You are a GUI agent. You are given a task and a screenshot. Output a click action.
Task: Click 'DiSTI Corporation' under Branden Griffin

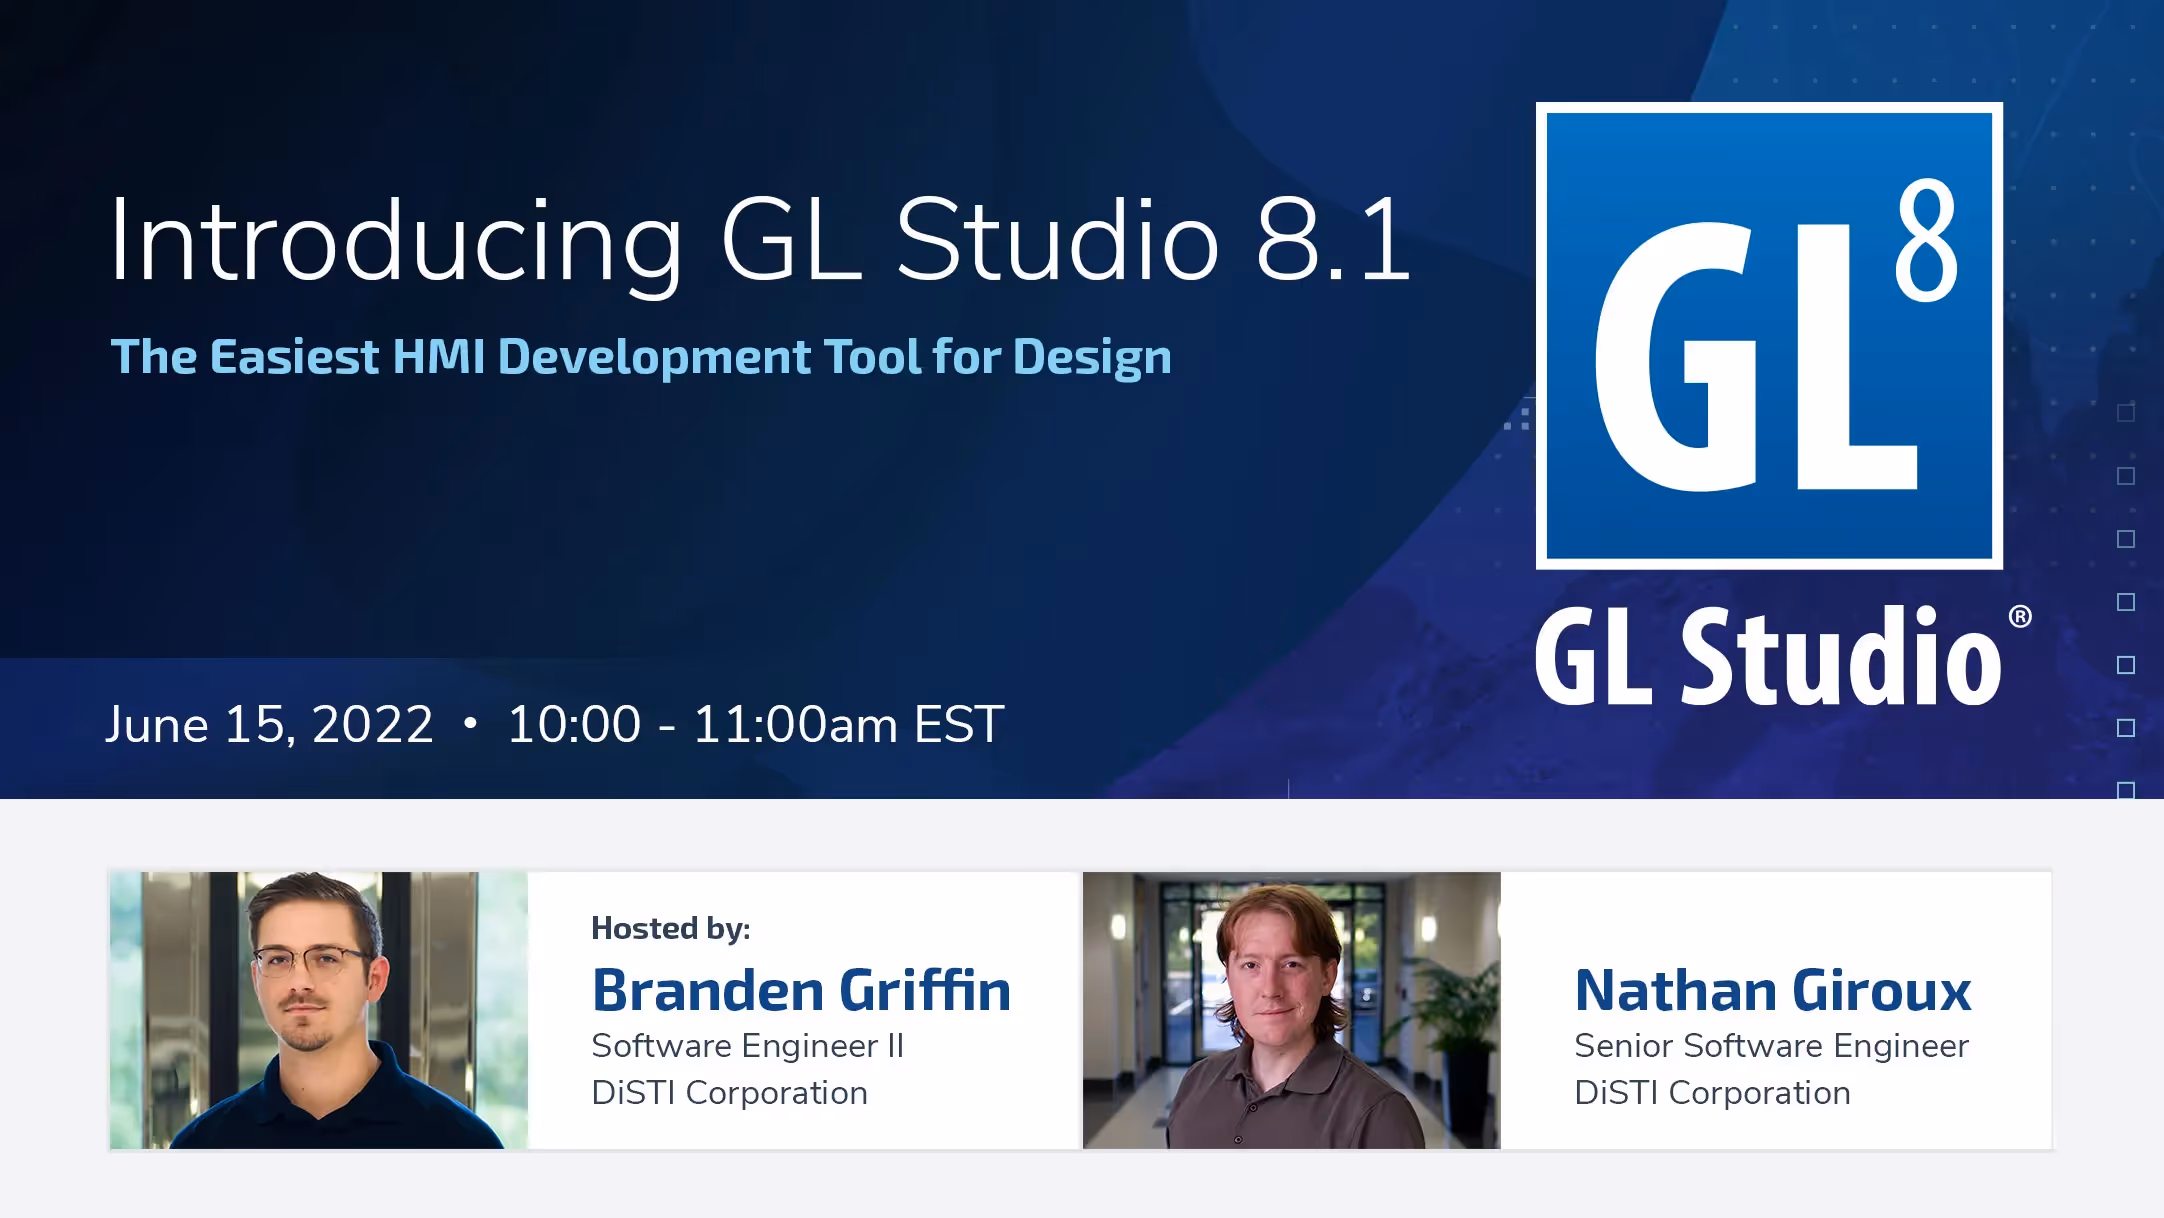click(x=730, y=1093)
